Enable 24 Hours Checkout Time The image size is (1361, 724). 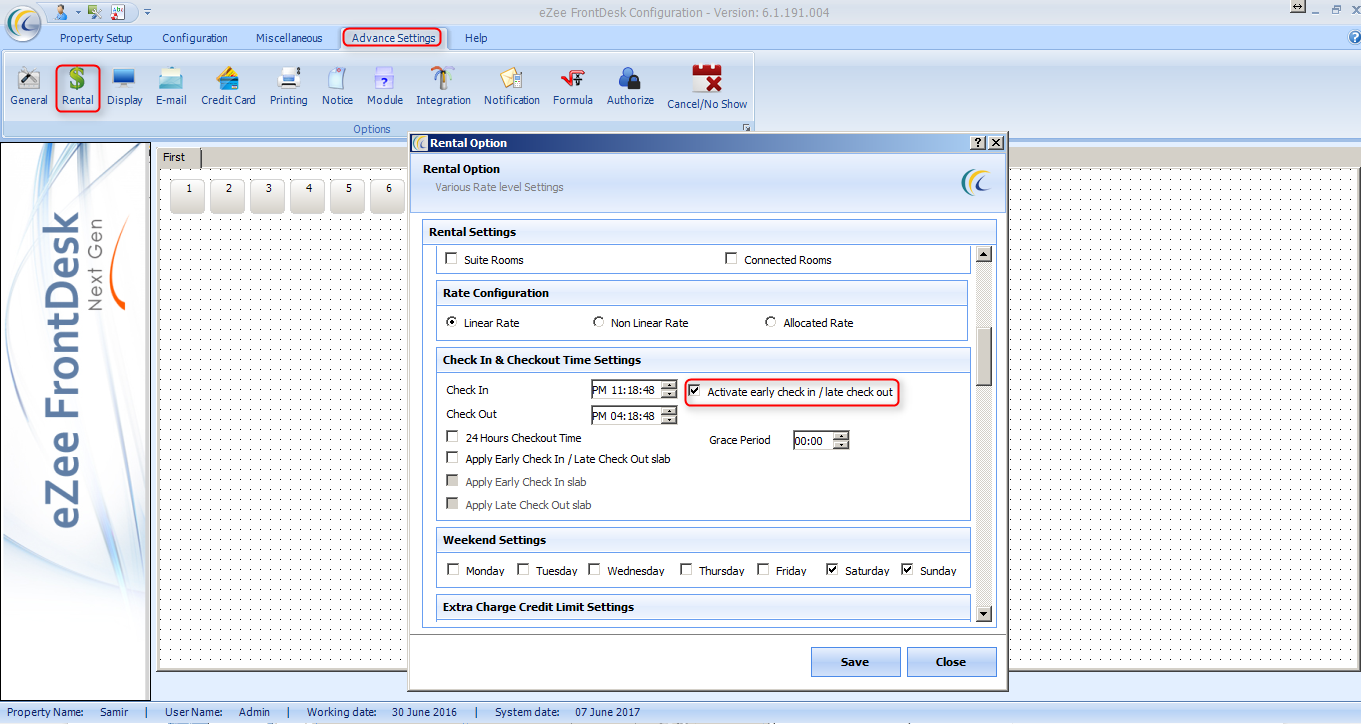453,437
